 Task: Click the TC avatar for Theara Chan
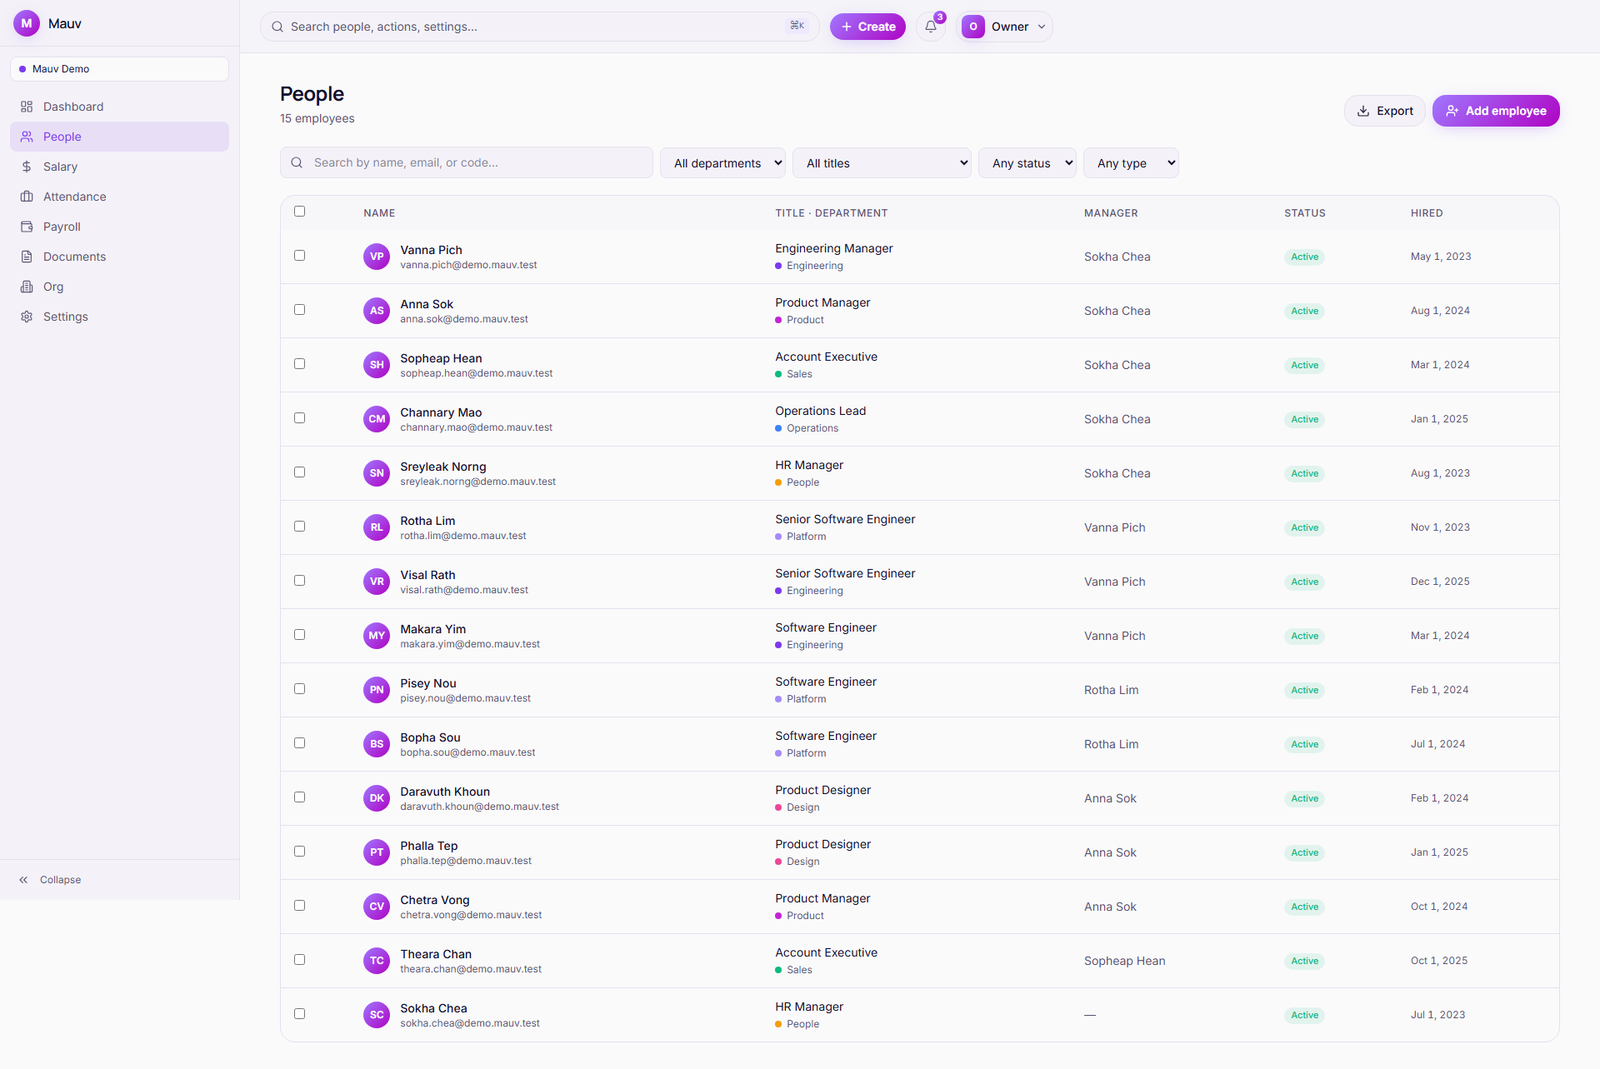(377, 961)
